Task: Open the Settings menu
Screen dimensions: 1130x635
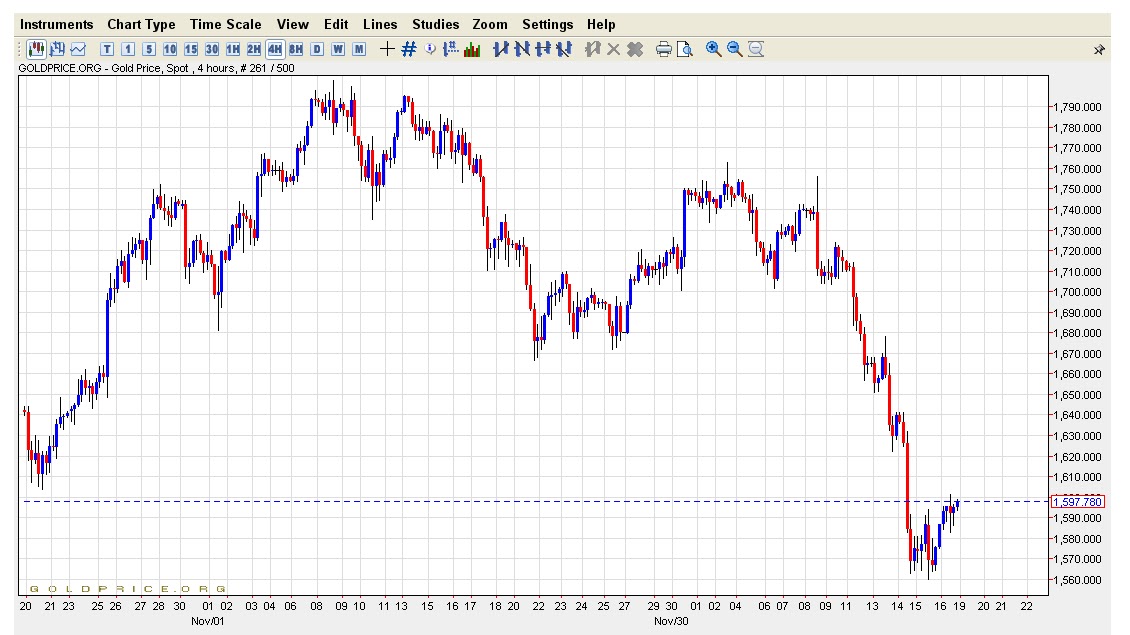Action: pos(548,25)
